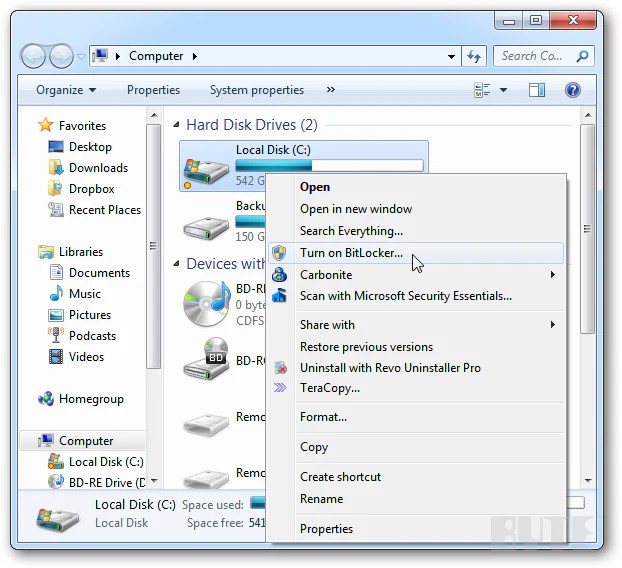622x568 pixels.
Task: Click the Forward navigation arrow button
Action: 61,56
